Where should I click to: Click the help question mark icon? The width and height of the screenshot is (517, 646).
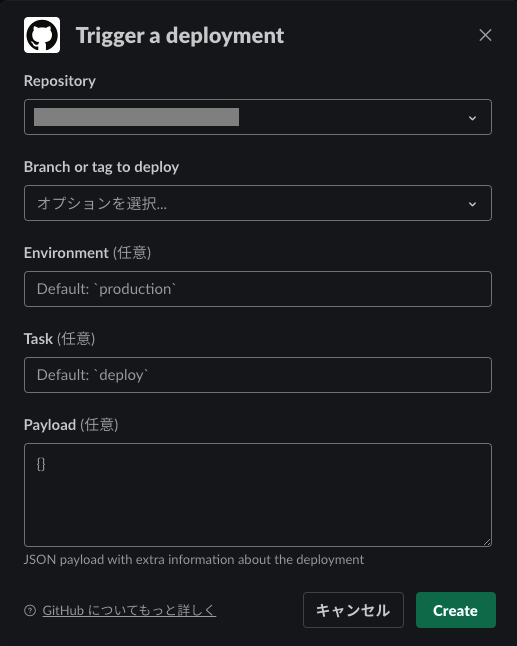pyautogui.click(x=30, y=610)
